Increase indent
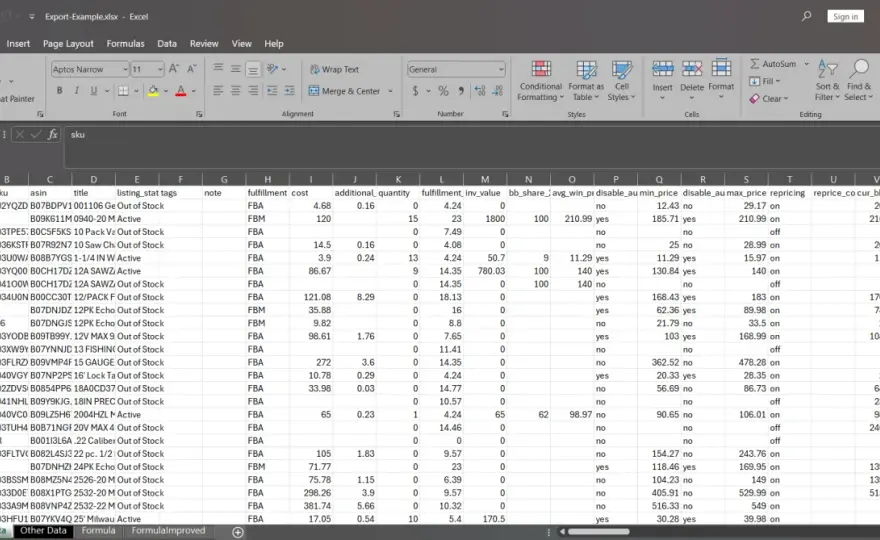880x540 pixels. (290, 90)
